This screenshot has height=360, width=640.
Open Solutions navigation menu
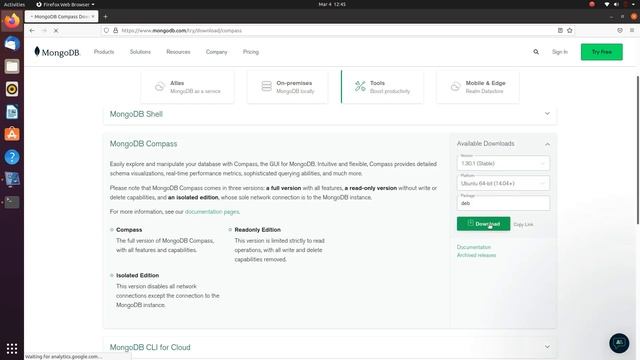point(140,52)
